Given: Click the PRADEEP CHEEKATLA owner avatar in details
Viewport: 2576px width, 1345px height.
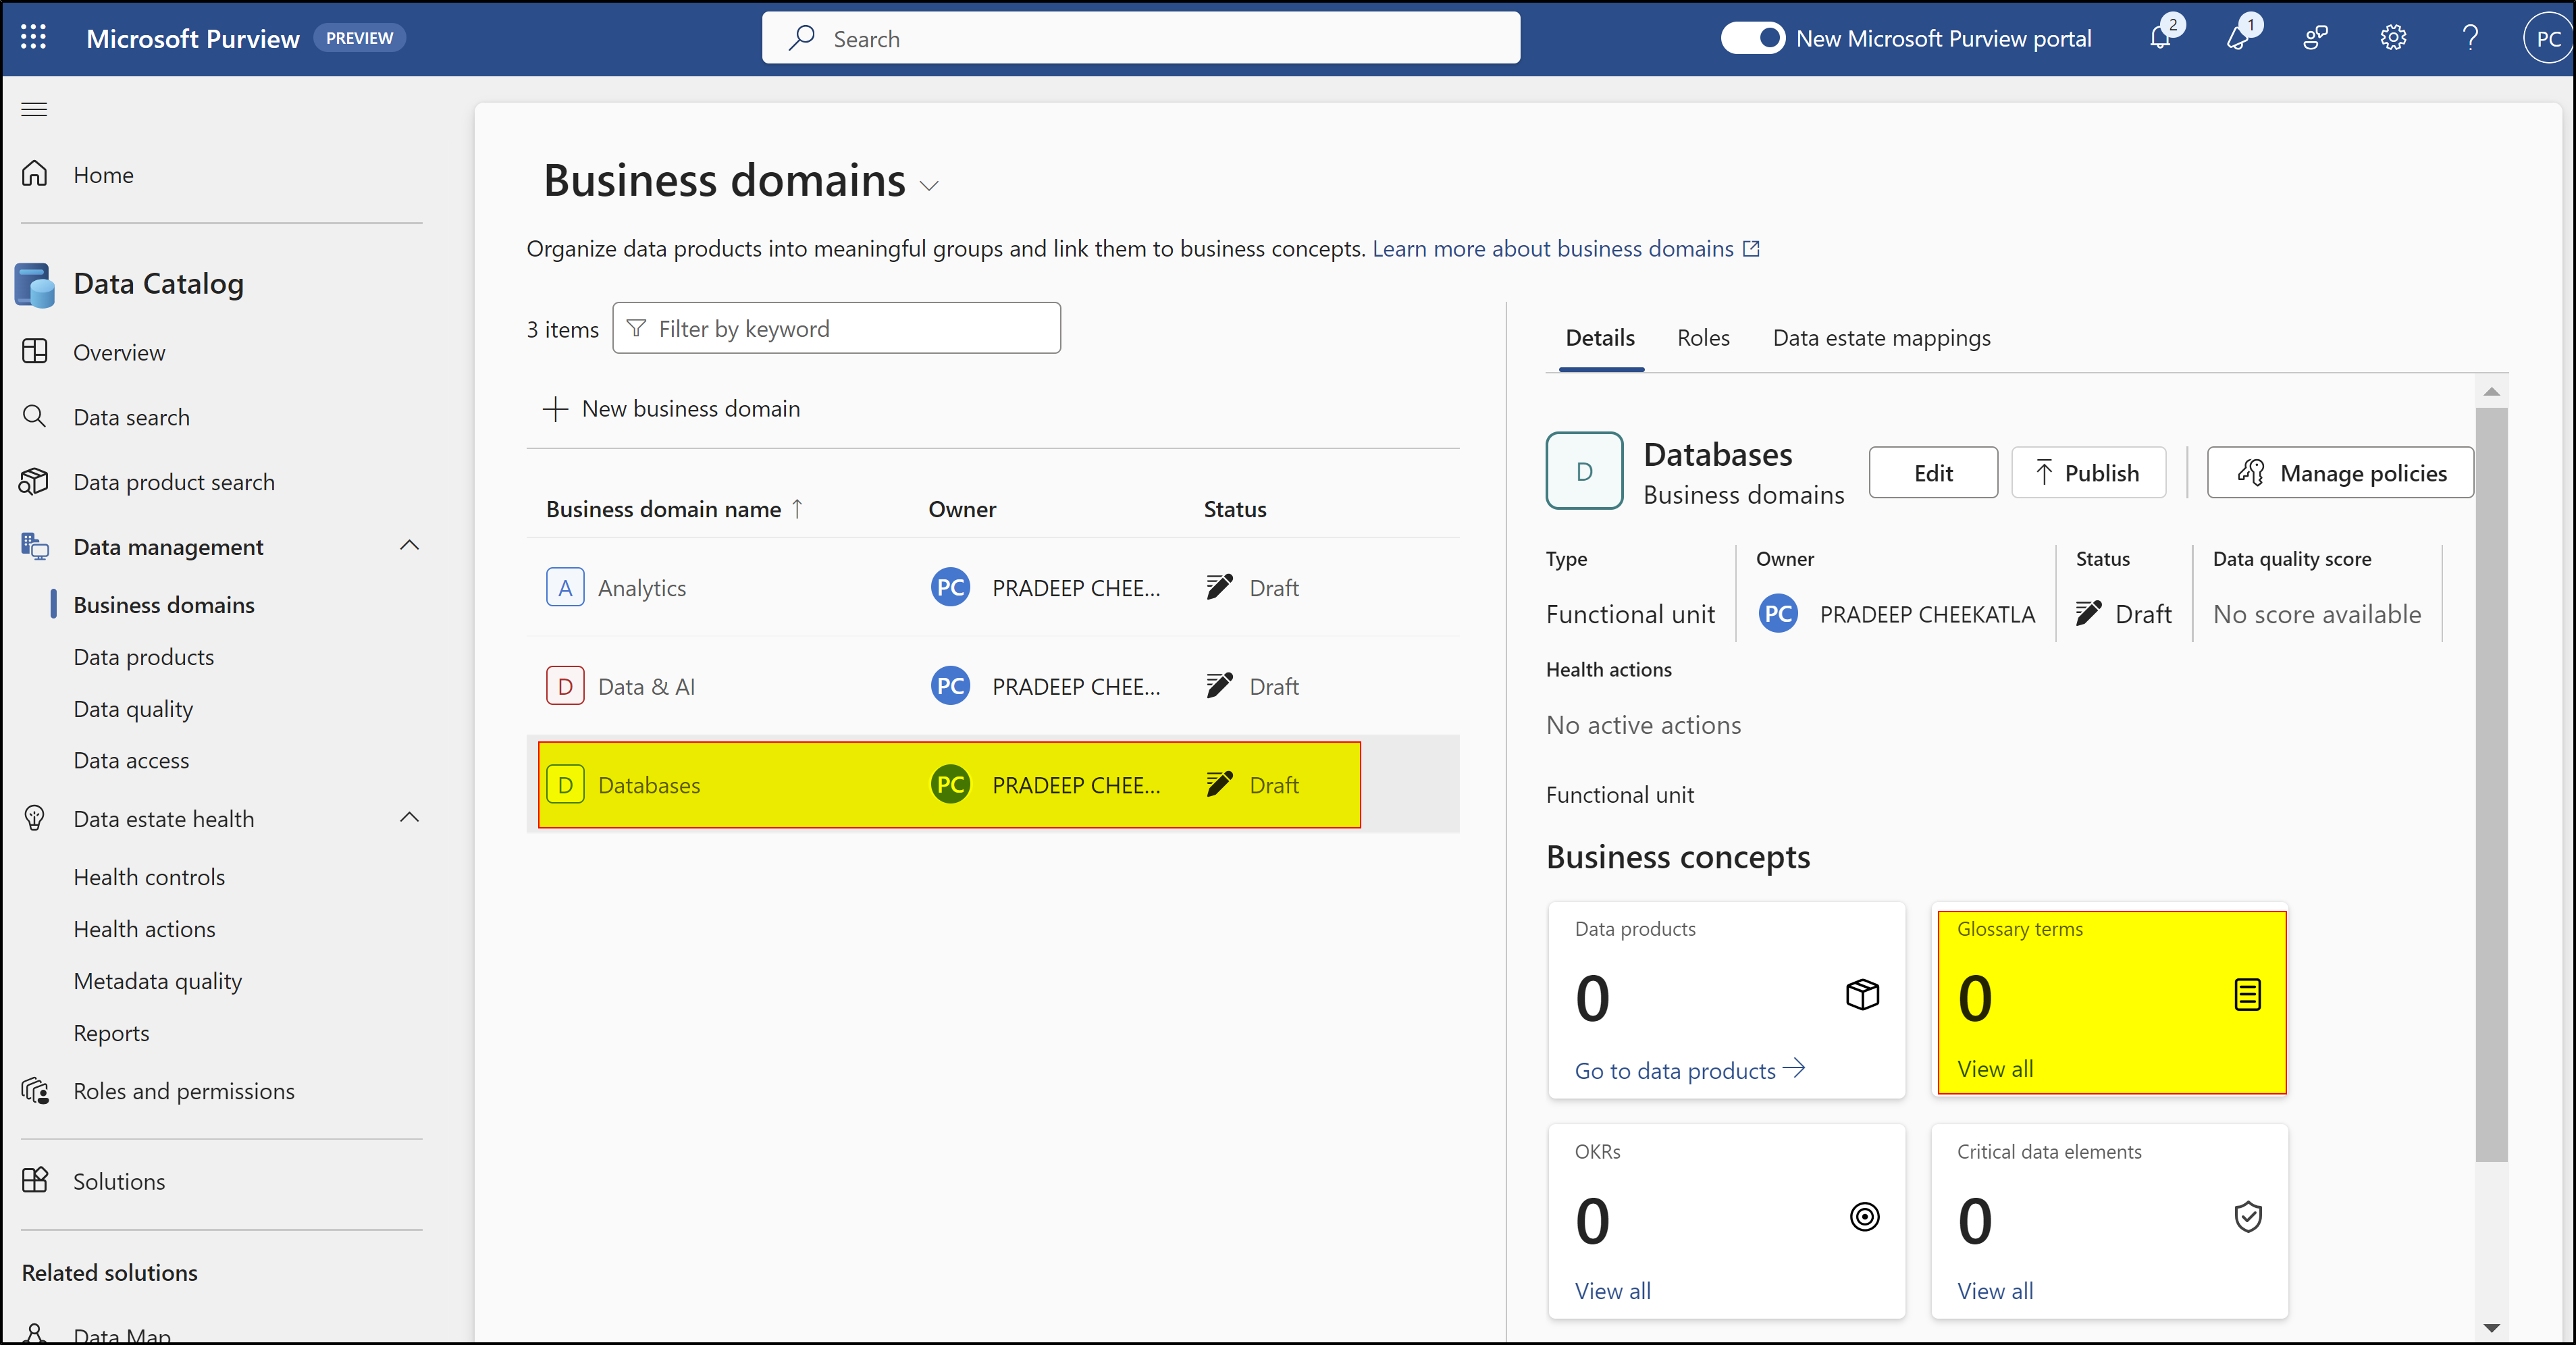Looking at the screenshot, I should pos(1778,613).
